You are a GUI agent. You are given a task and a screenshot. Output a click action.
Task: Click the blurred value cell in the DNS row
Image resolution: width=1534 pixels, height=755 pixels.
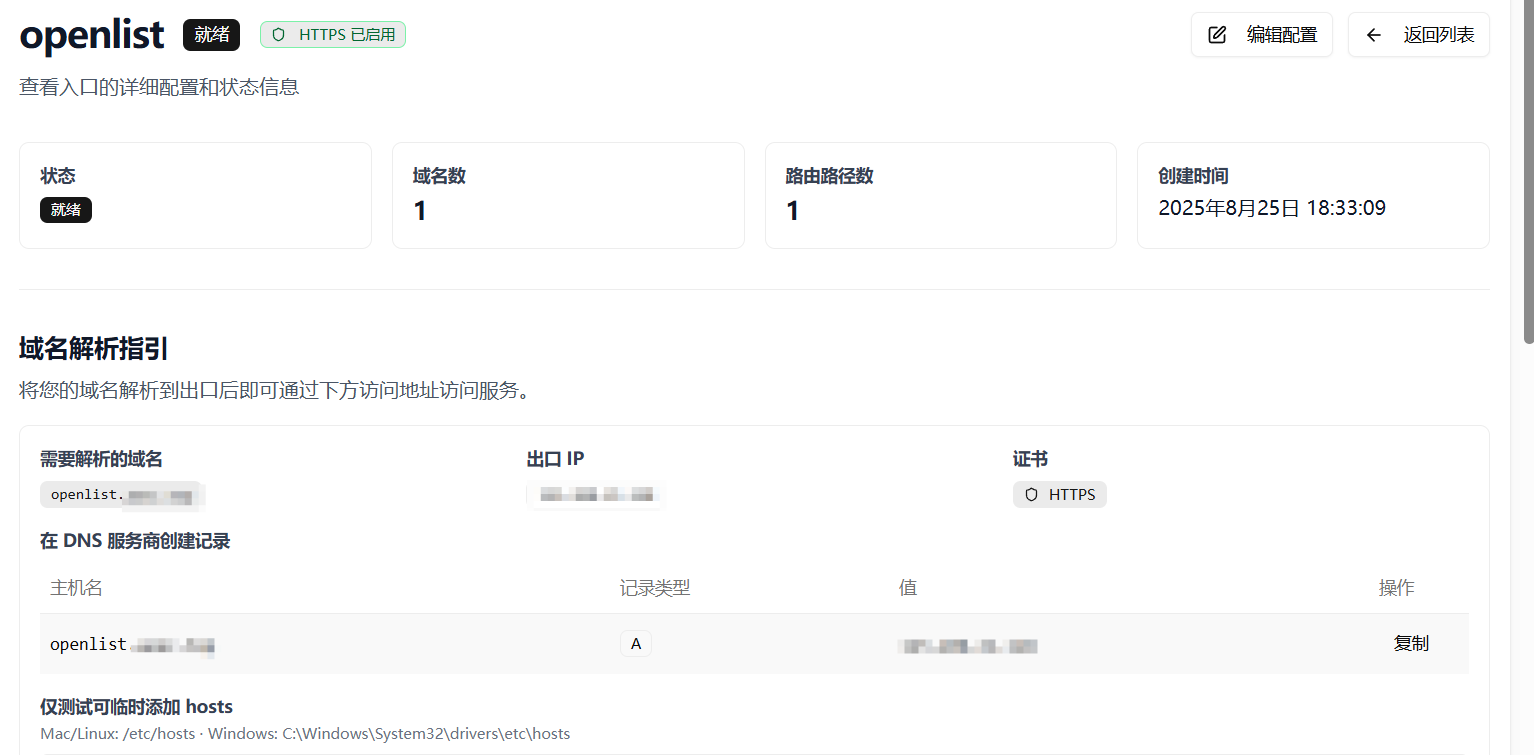(968, 645)
